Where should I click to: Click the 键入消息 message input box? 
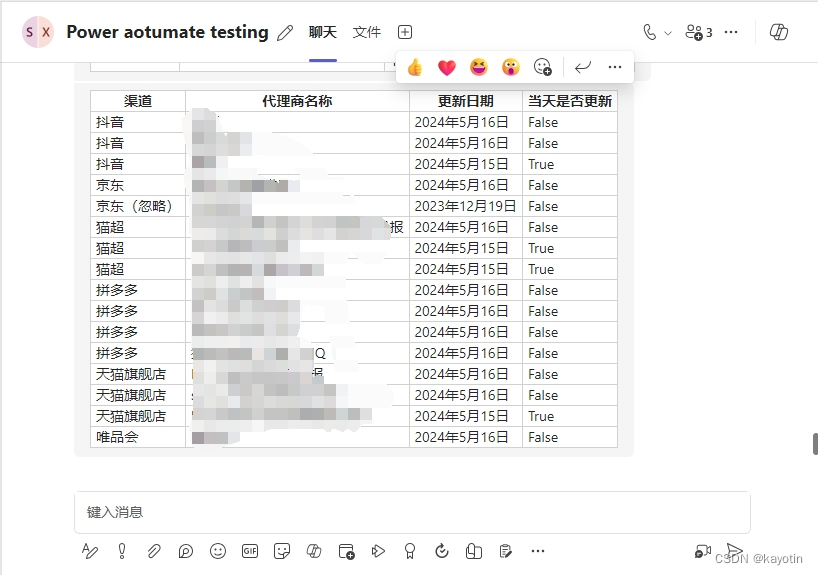tap(412, 512)
